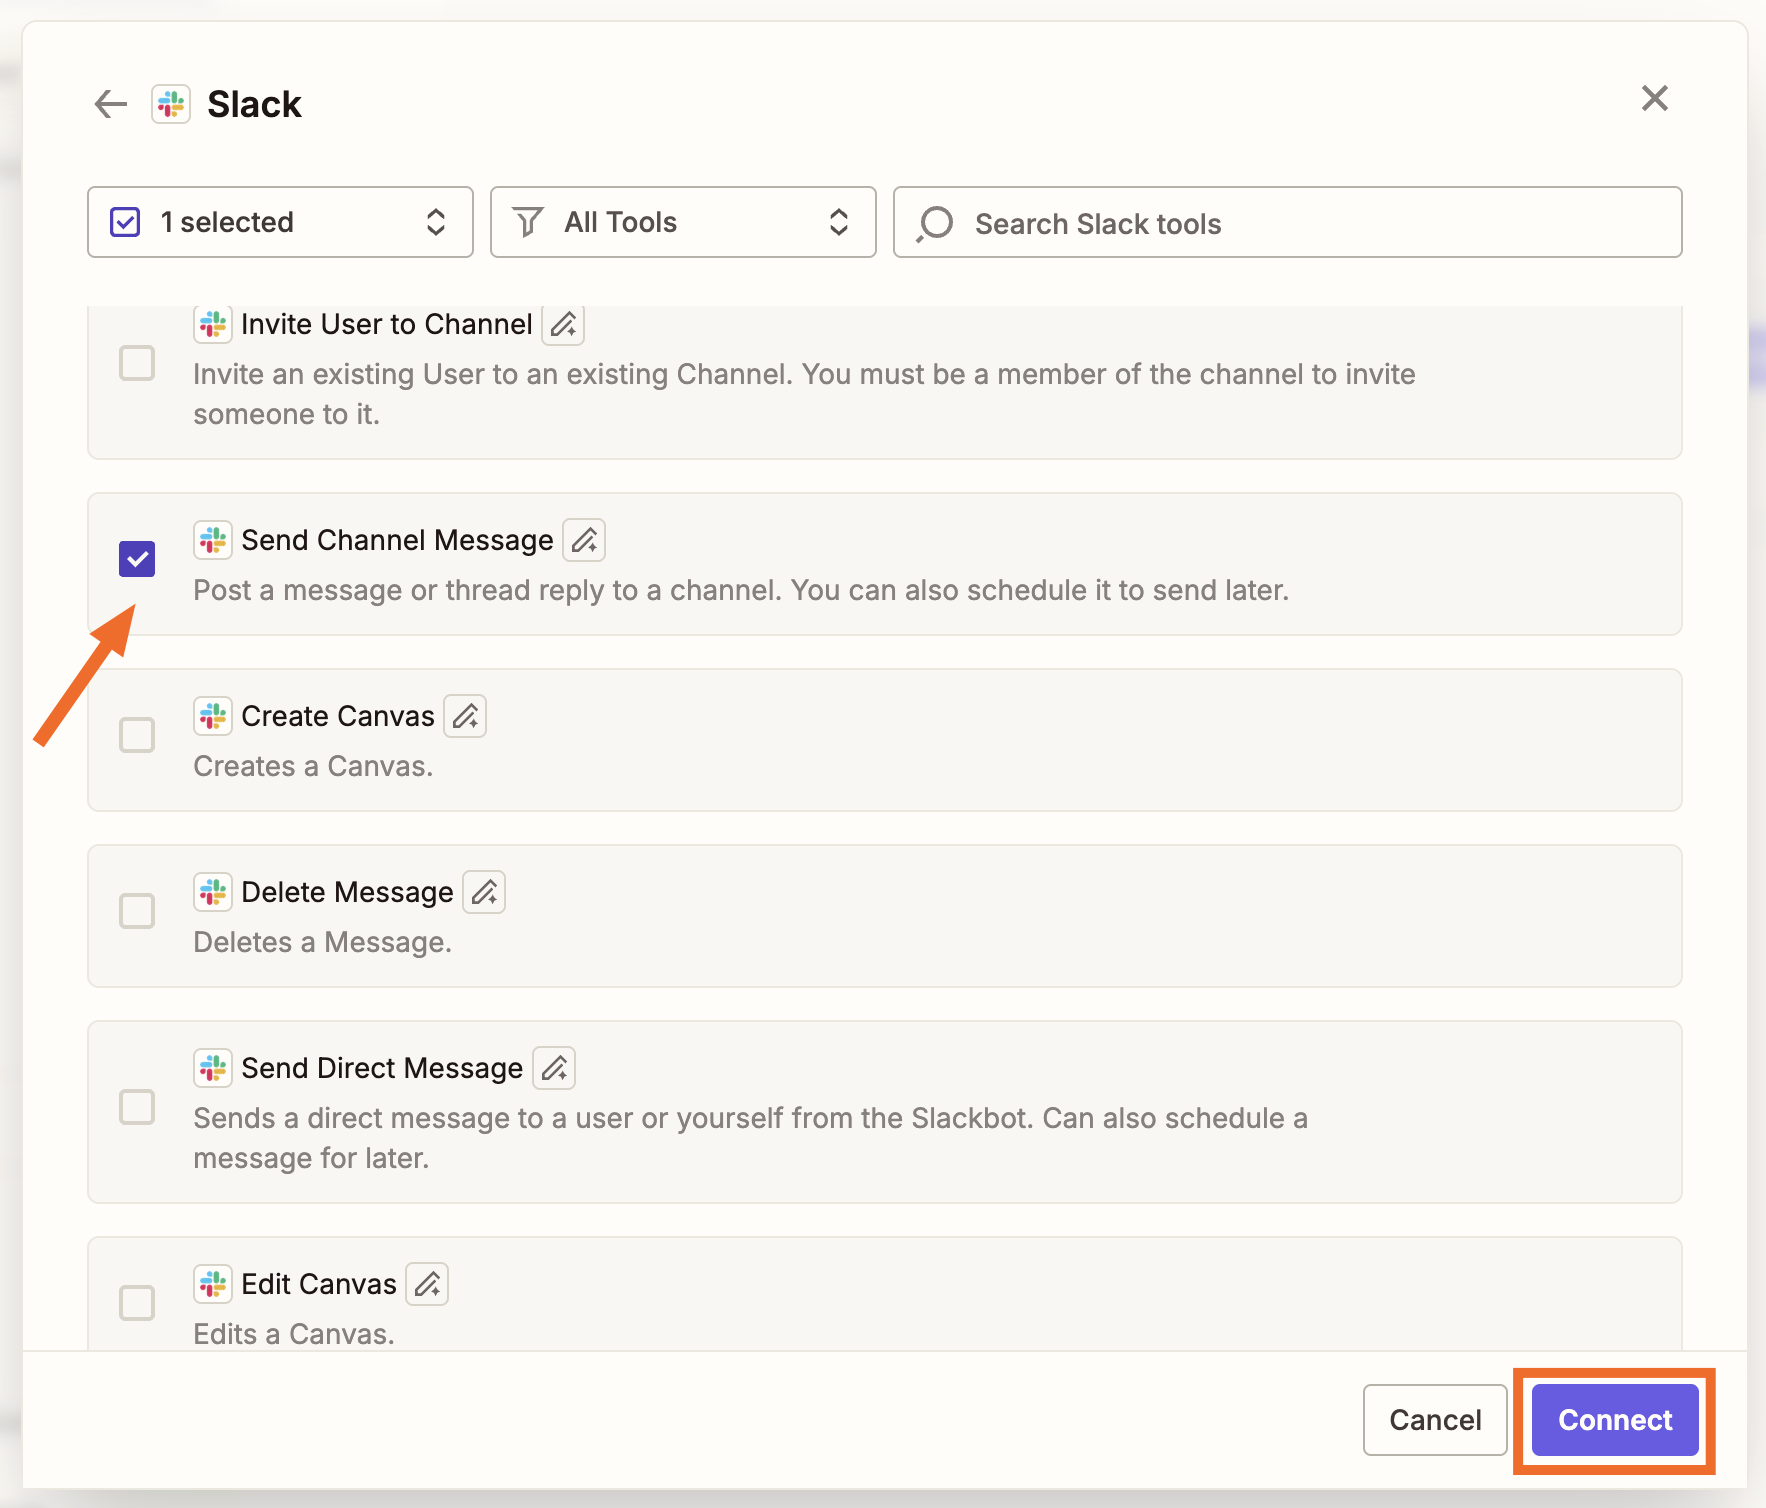Edit the Send Channel Message tool name
The height and width of the screenshot is (1508, 1766).
pyautogui.click(x=585, y=540)
